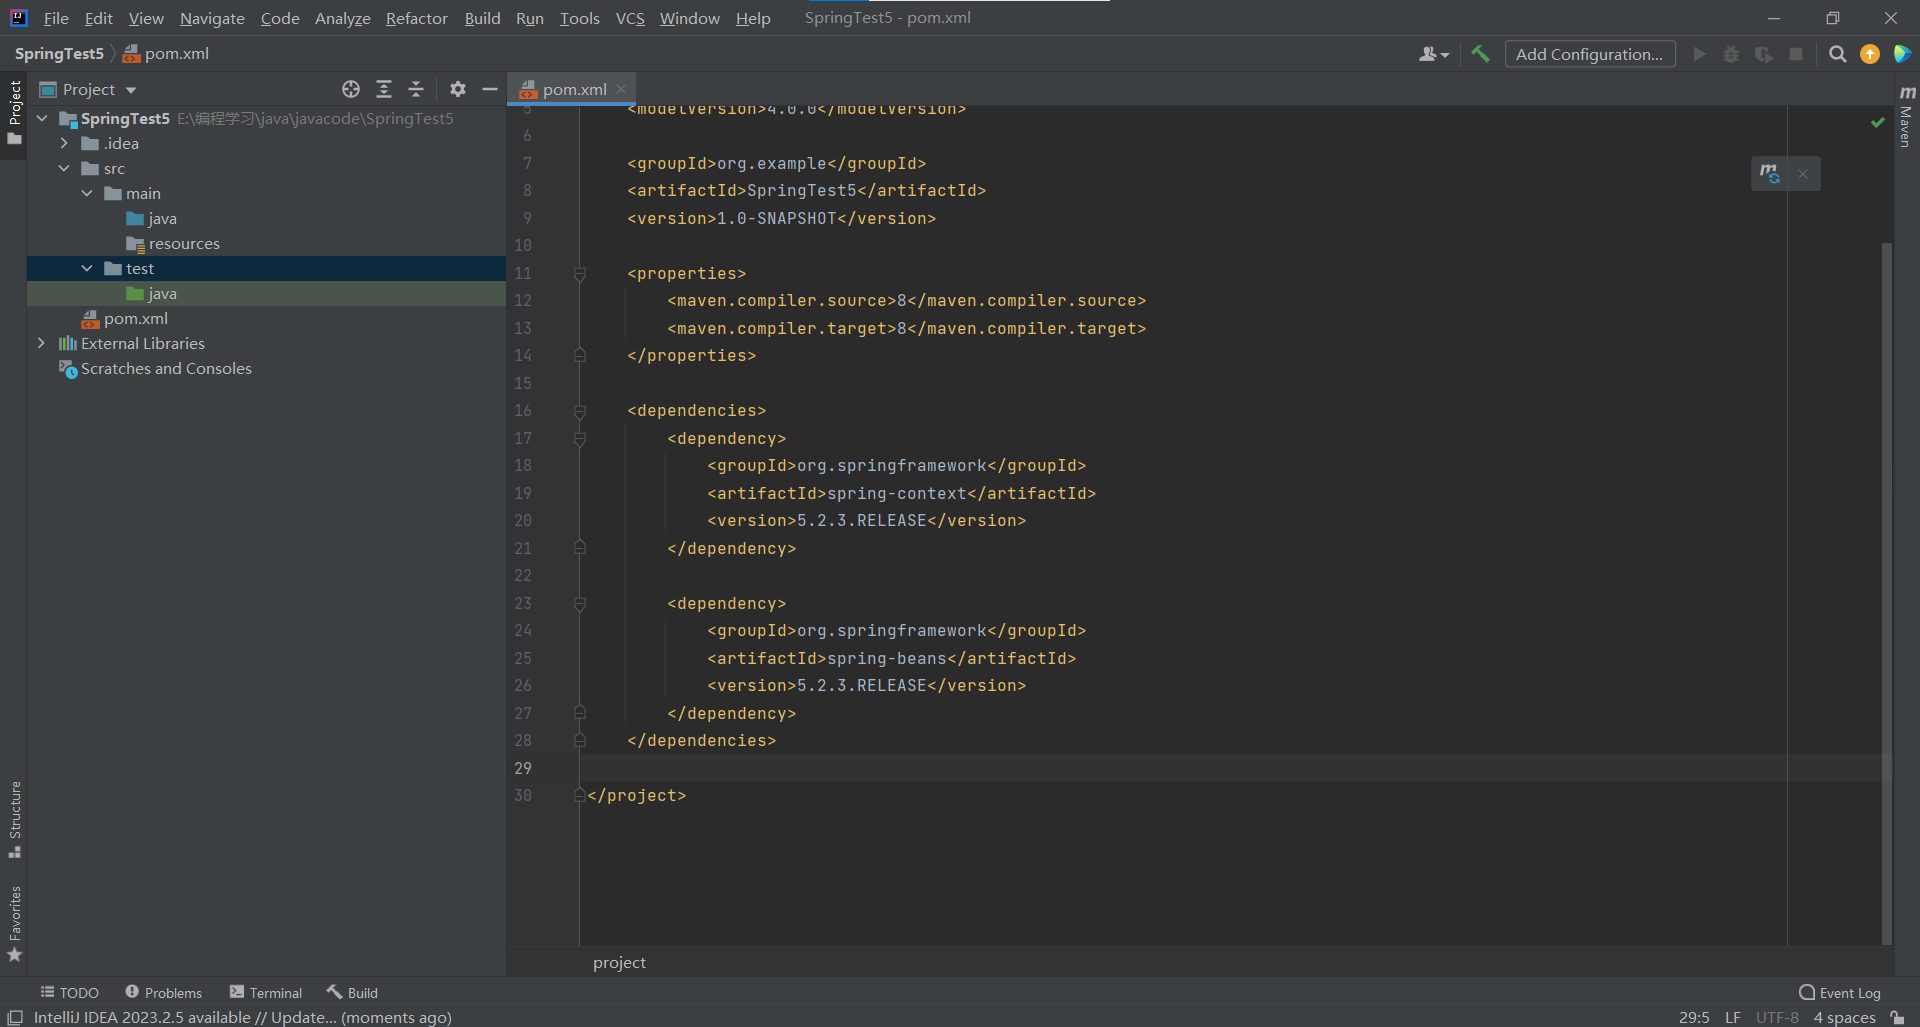Select Scratches and Consoles
Image resolution: width=1920 pixels, height=1027 pixels.
pyautogui.click(x=156, y=368)
